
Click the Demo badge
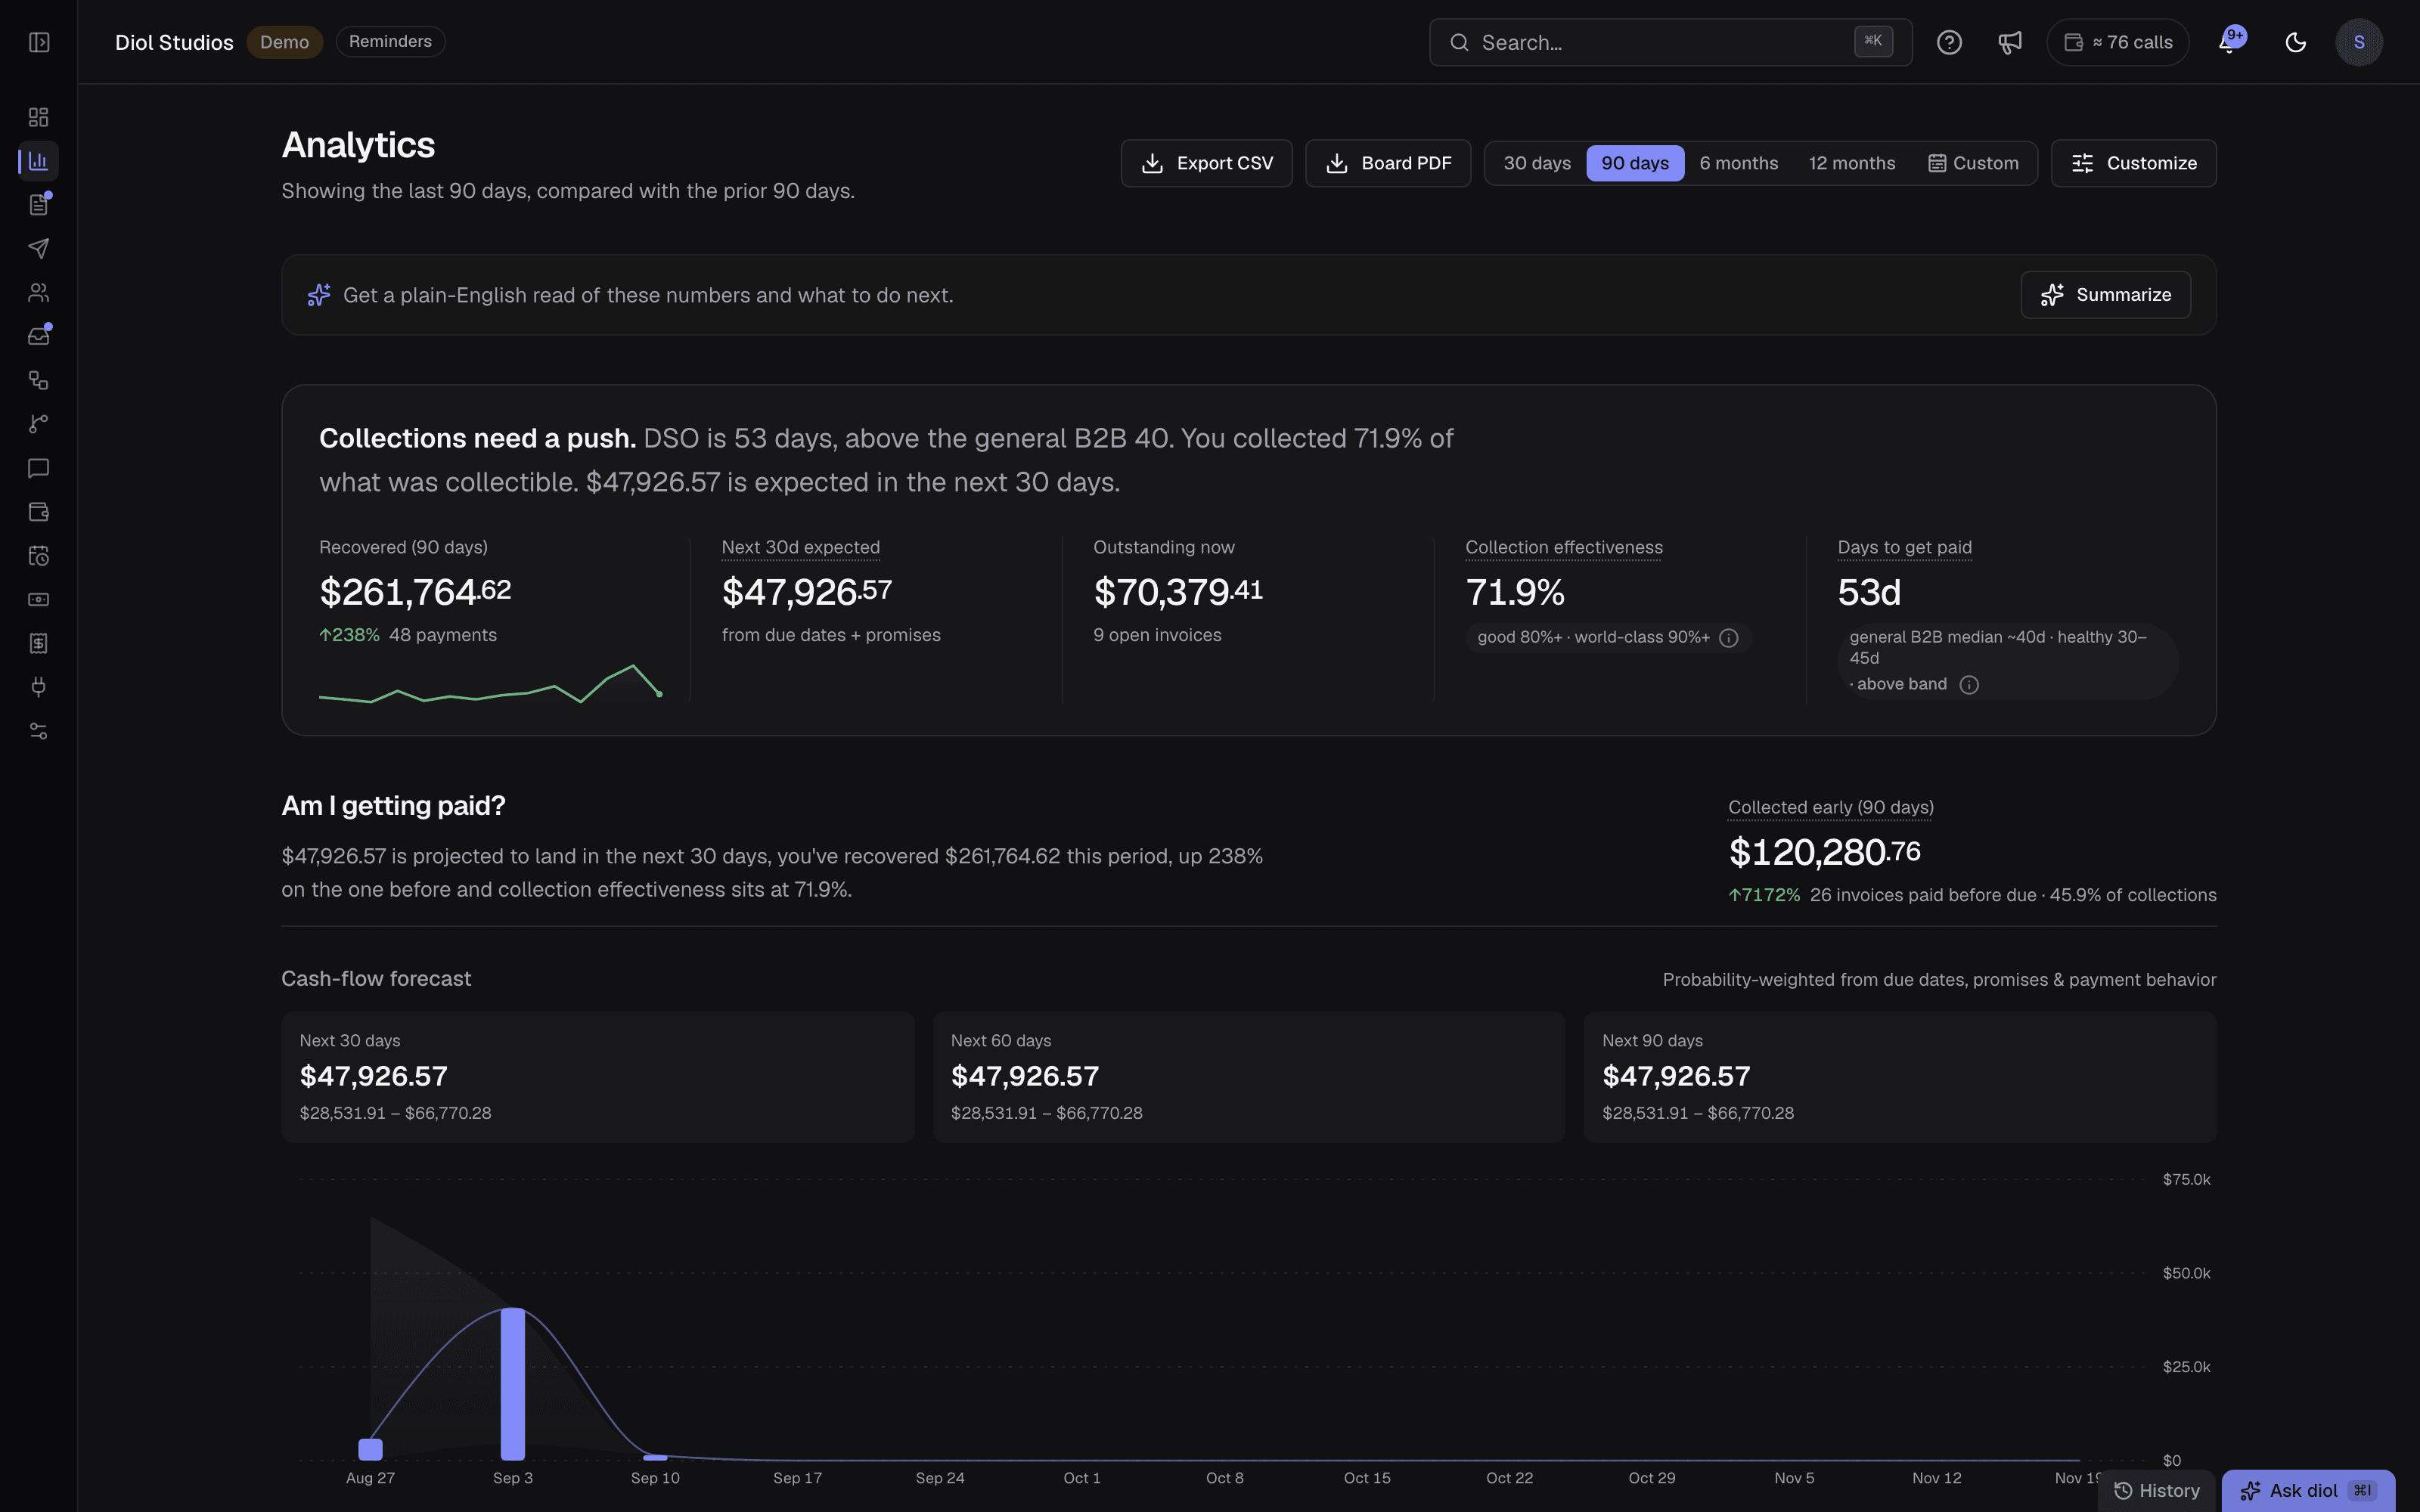pyautogui.click(x=285, y=42)
